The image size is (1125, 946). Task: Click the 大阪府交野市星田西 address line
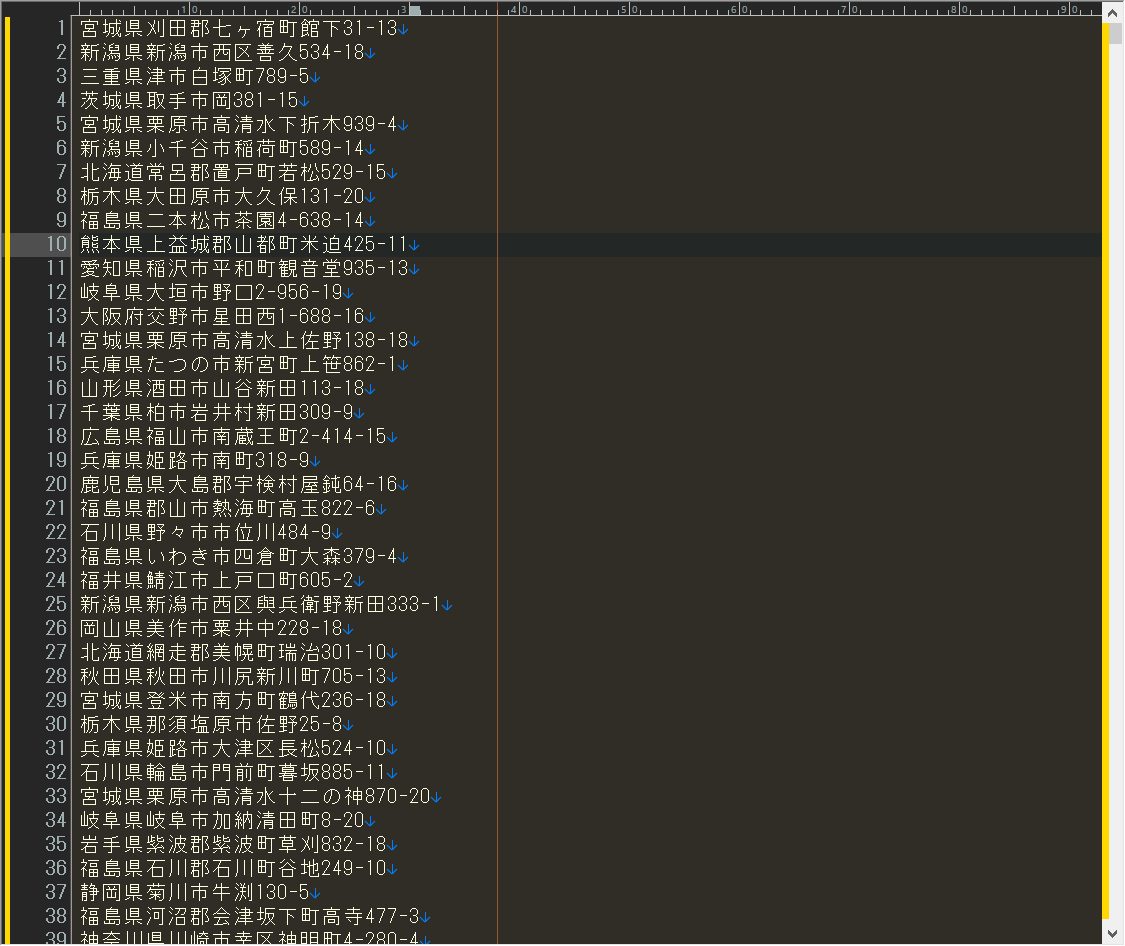(x=222, y=316)
